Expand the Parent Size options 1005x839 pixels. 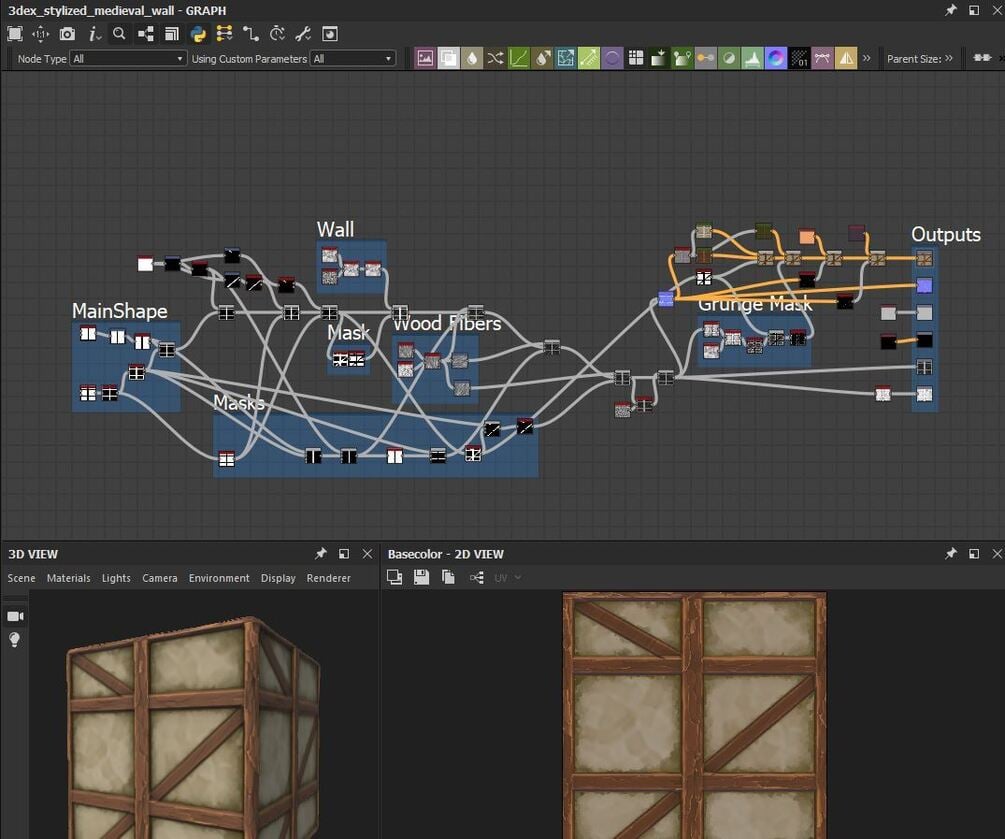(x=949, y=58)
